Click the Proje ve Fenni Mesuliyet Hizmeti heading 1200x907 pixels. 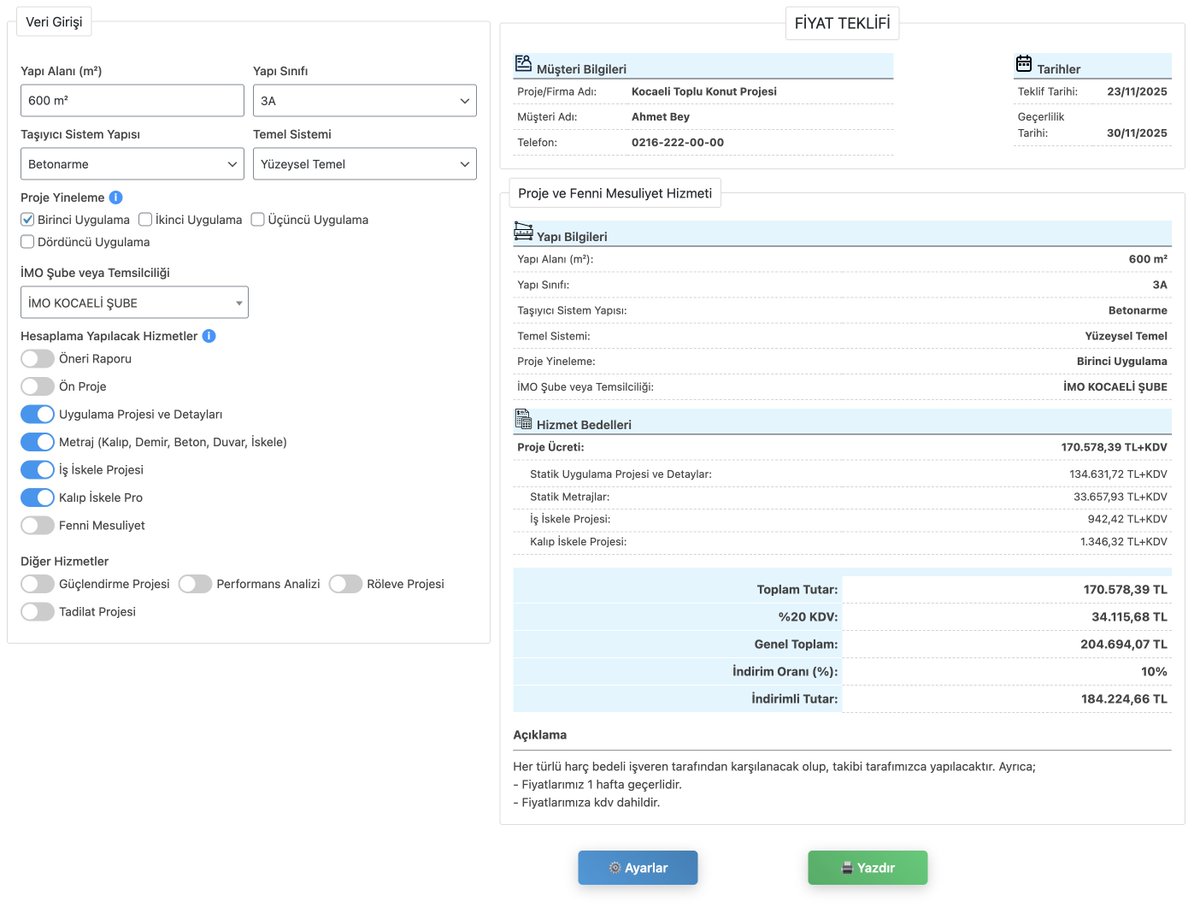point(615,193)
